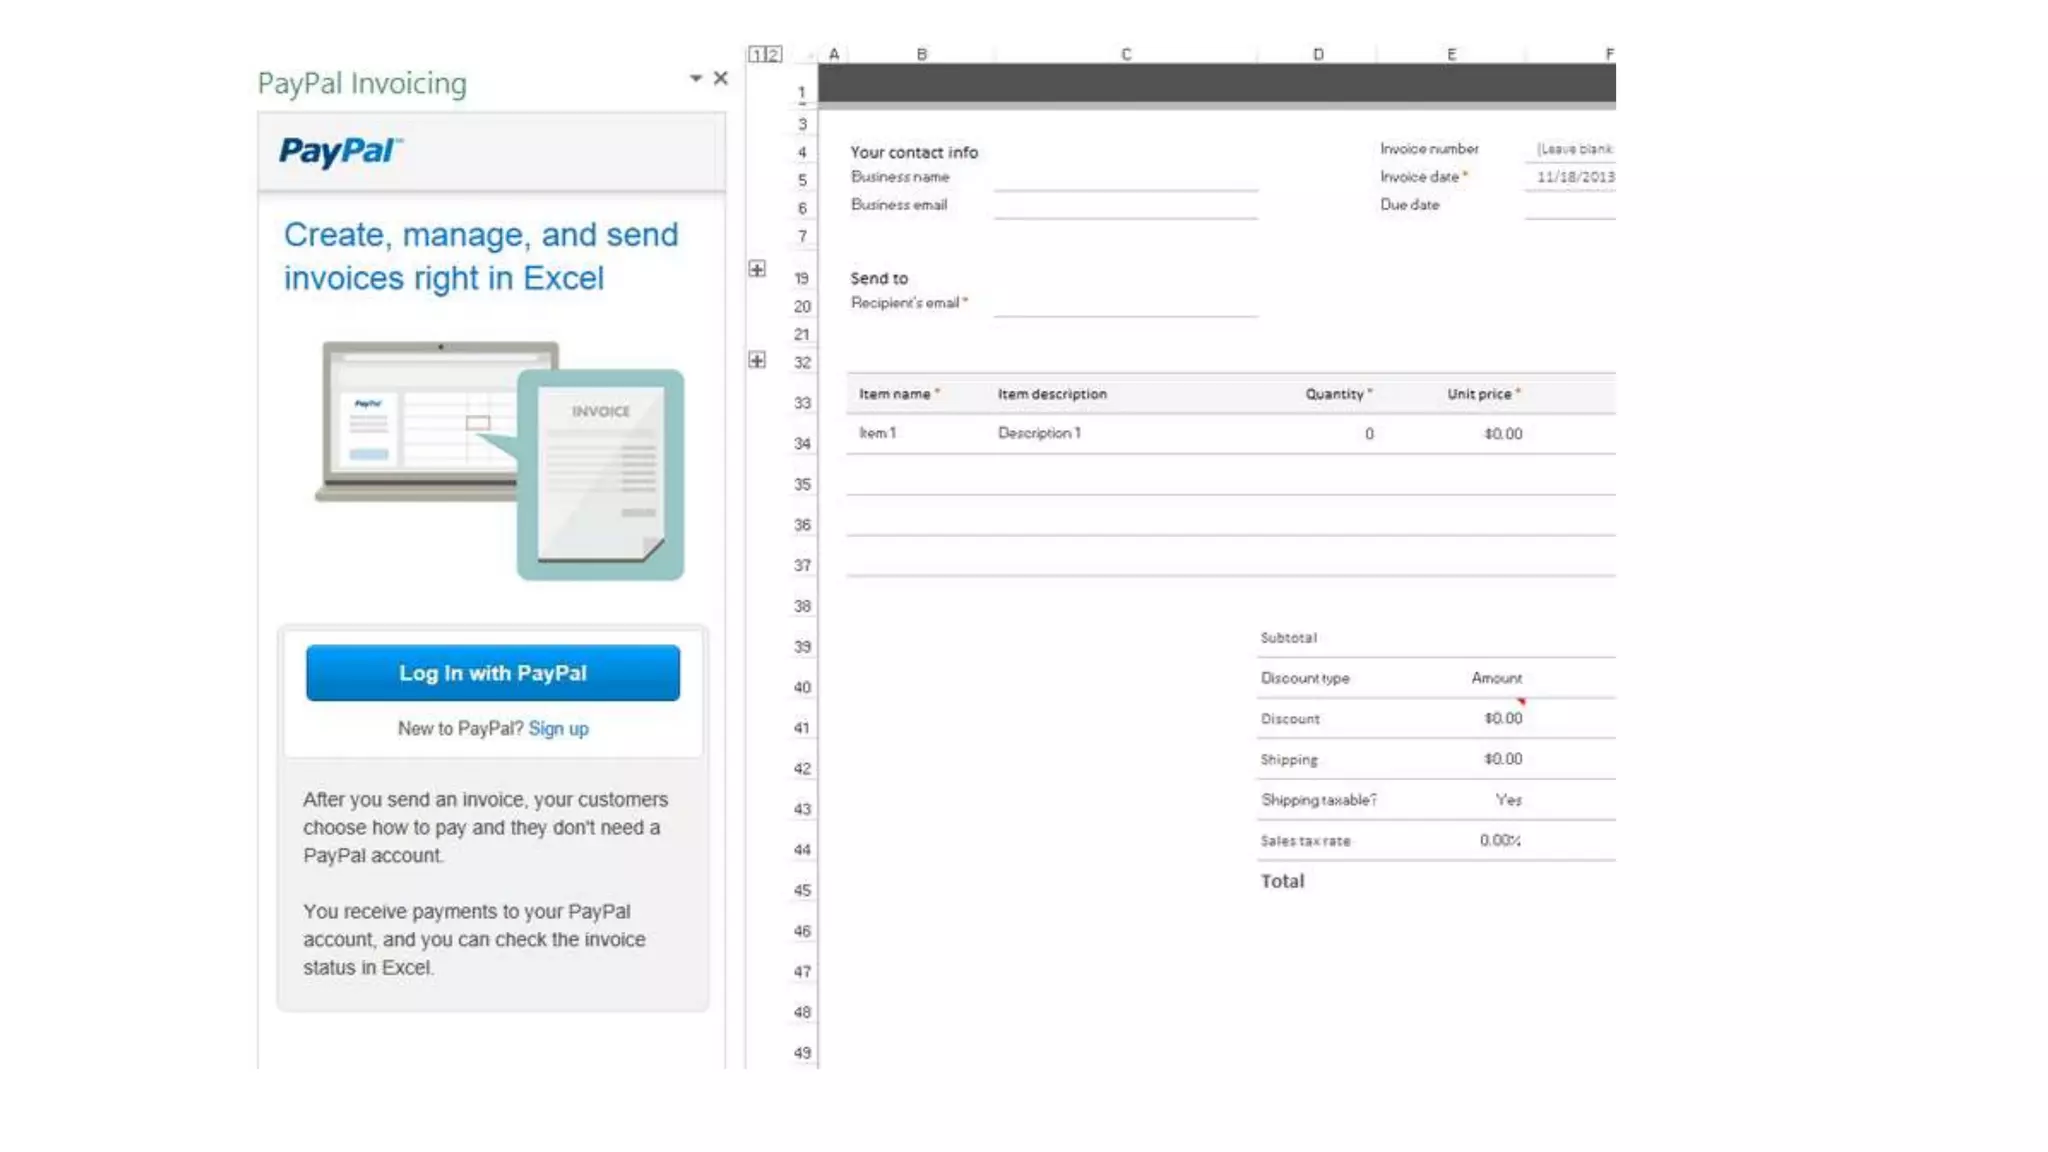Select column D header
The width and height of the screenshot is (2048, 1152).
(x=1317, y=54)
